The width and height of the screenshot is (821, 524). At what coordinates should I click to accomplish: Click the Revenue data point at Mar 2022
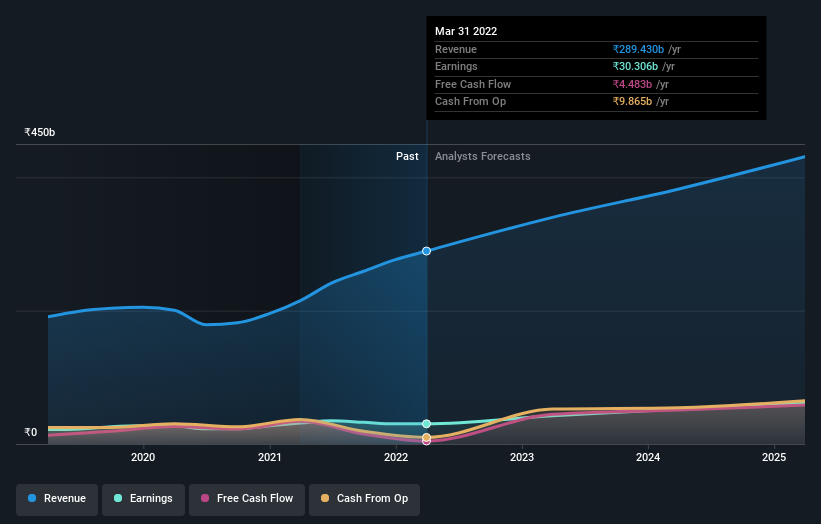pos(426,251)
